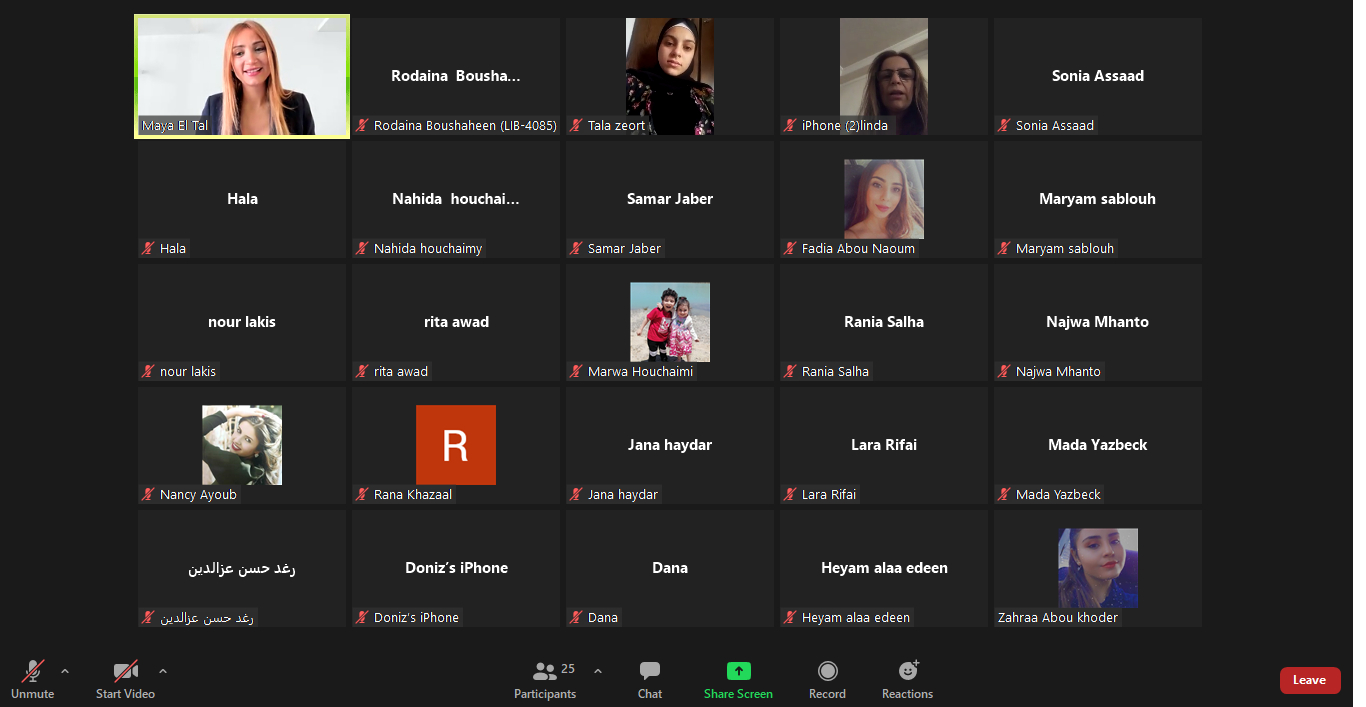Image resolution: width=1366 pixels, height=707 pixels.
Task: Click the "iPhone (2)linda" name label
Action: [x=845, y=126]
